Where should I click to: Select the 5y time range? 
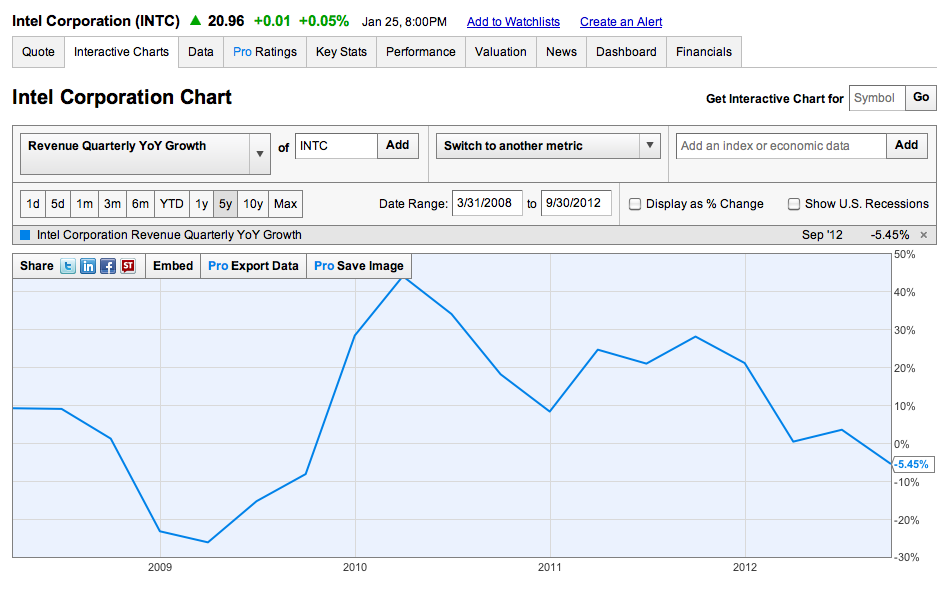[x=226, y=204]
